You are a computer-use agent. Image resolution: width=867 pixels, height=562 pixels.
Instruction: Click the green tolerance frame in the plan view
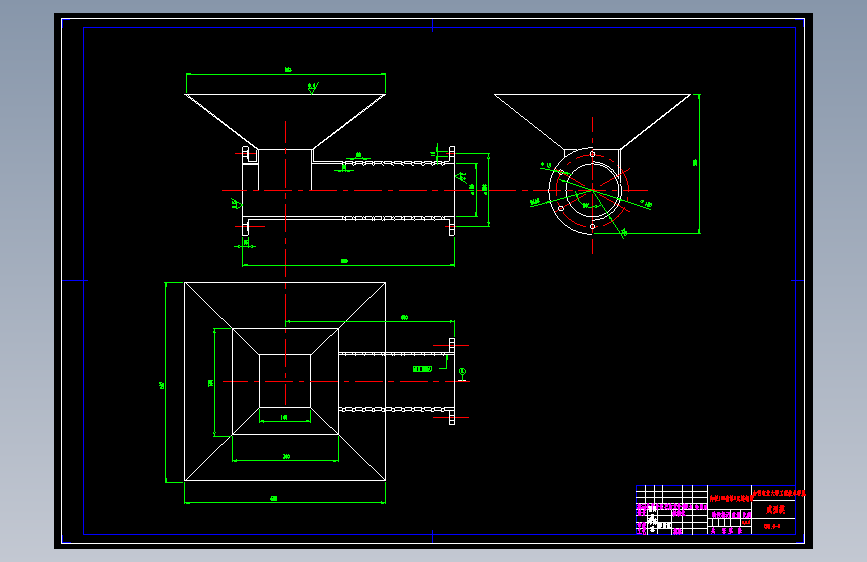point(422,369)
